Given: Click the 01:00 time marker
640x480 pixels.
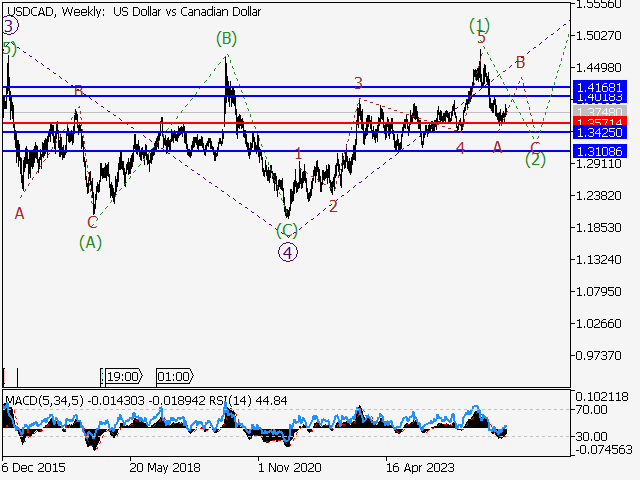Looking at the screenshot, I should point(174,377).
